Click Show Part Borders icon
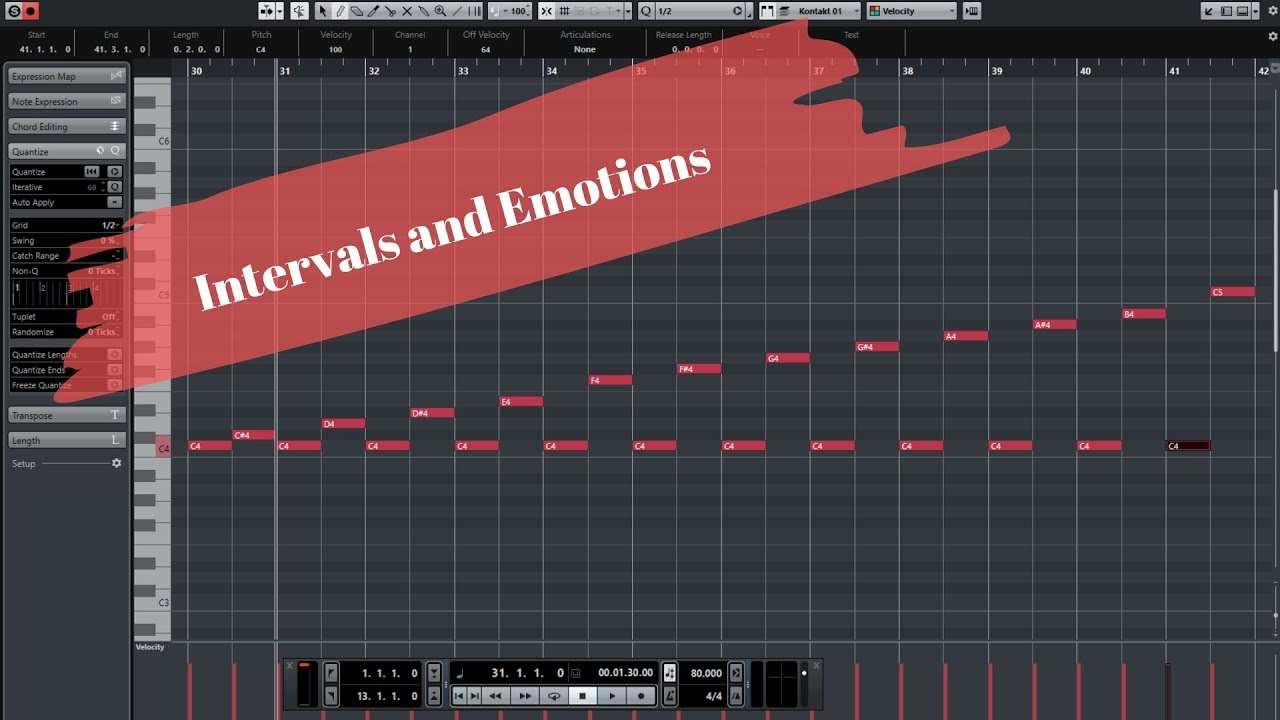1280x720 pixels. point(767,11)
